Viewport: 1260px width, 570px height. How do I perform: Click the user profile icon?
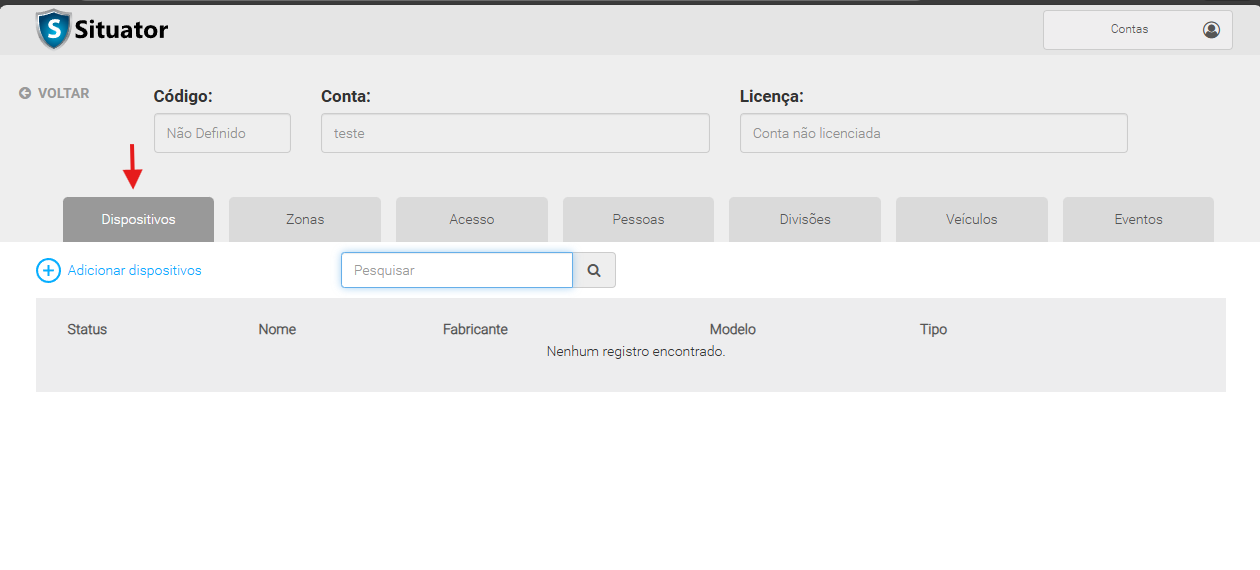click(1211, 30)
